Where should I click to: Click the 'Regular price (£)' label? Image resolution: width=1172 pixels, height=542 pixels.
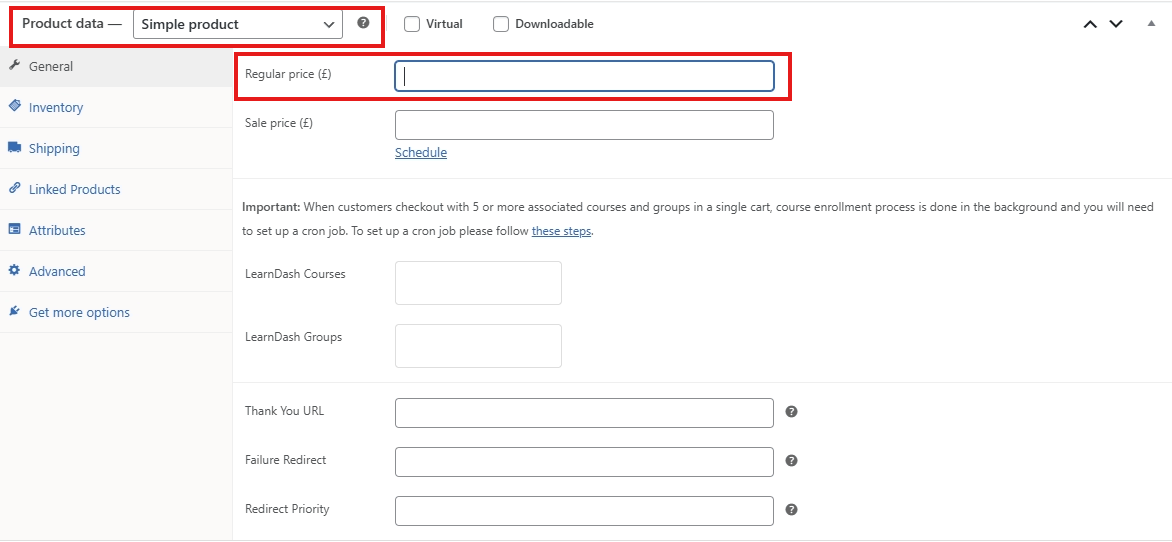(289, 75)
